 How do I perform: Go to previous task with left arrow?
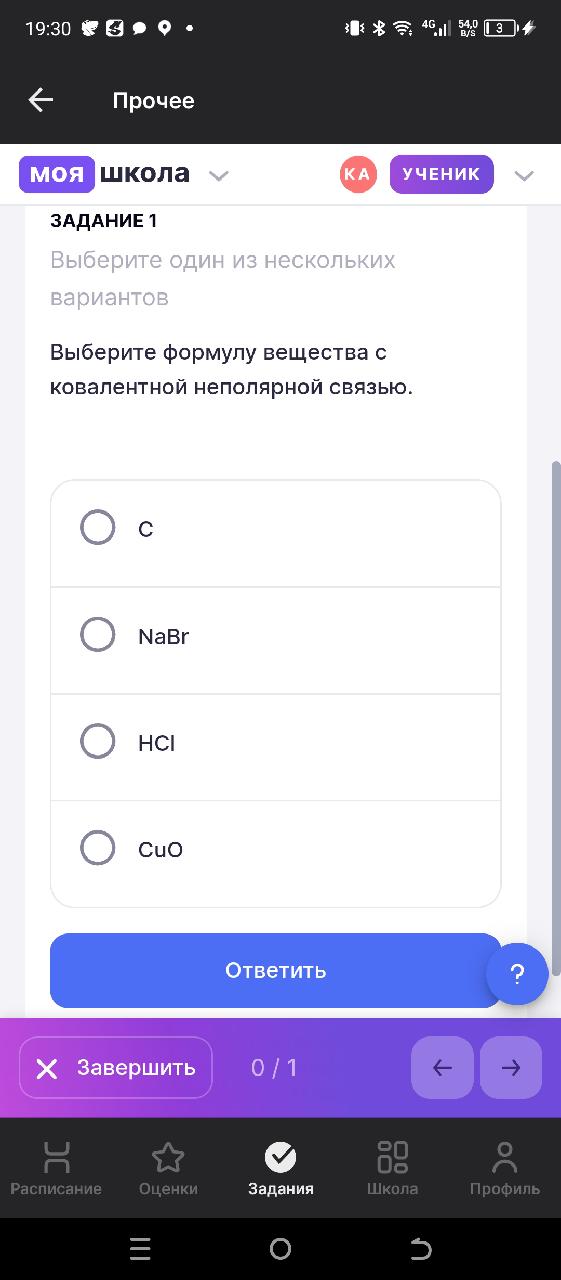[442, 1068]
